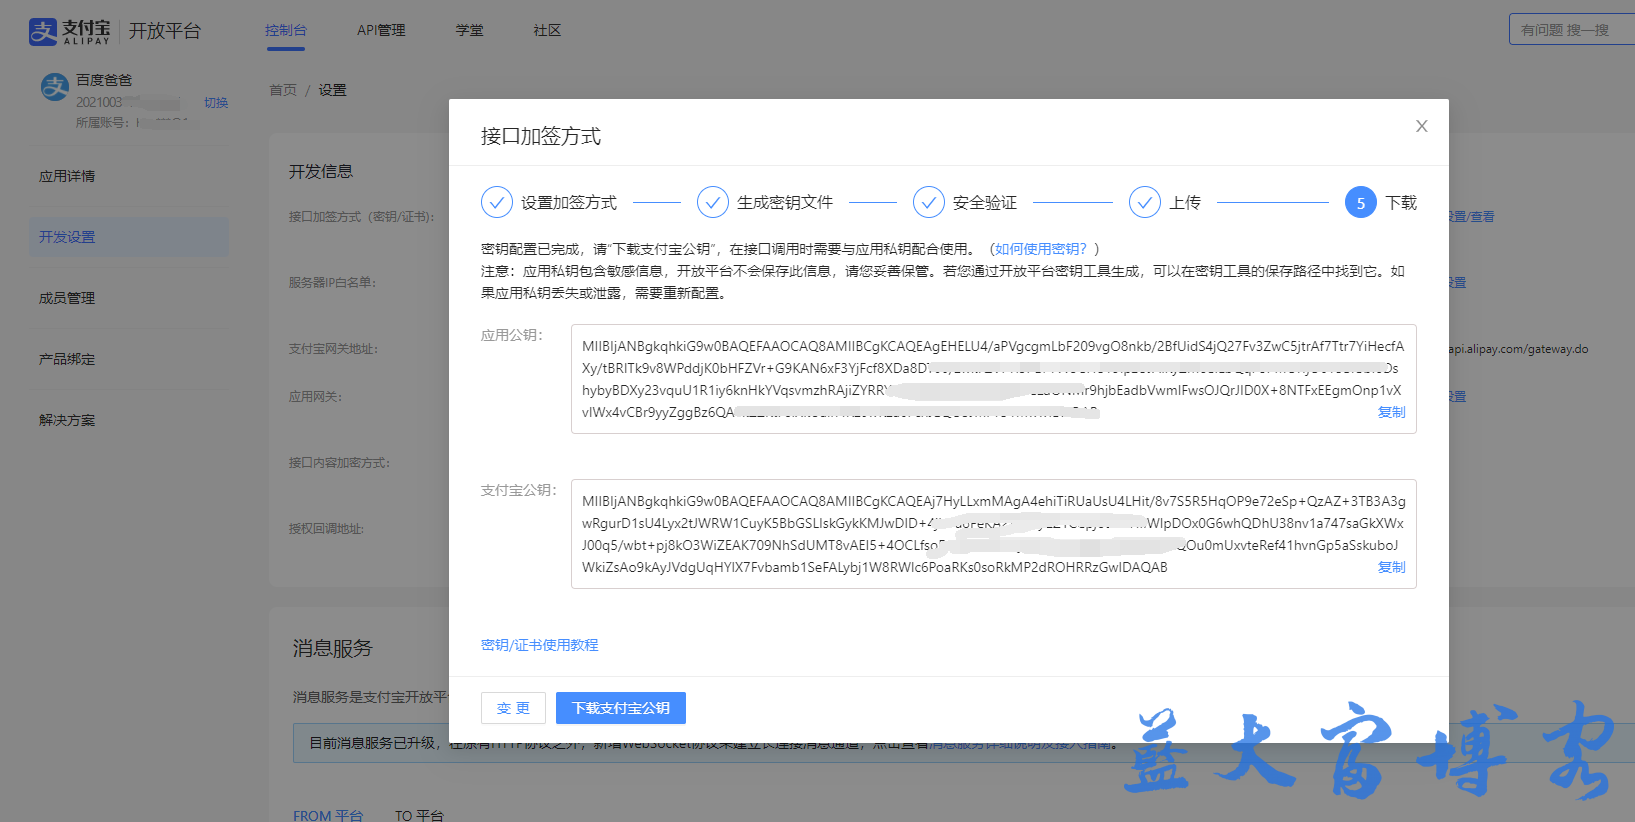Click the 安全验证 step label
1635x822 pixels.
coord(985,202)
